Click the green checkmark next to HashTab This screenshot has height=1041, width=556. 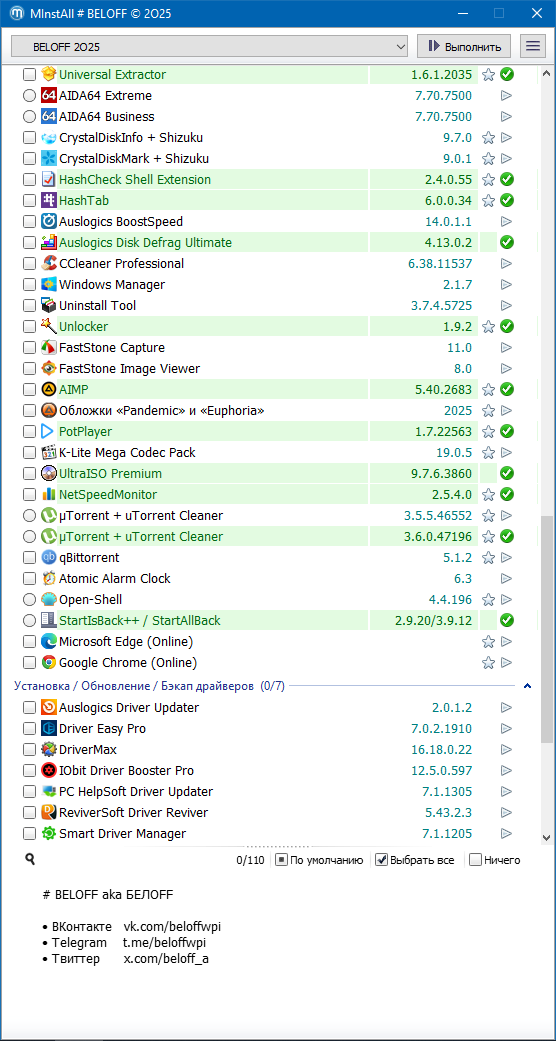point(507,200)
